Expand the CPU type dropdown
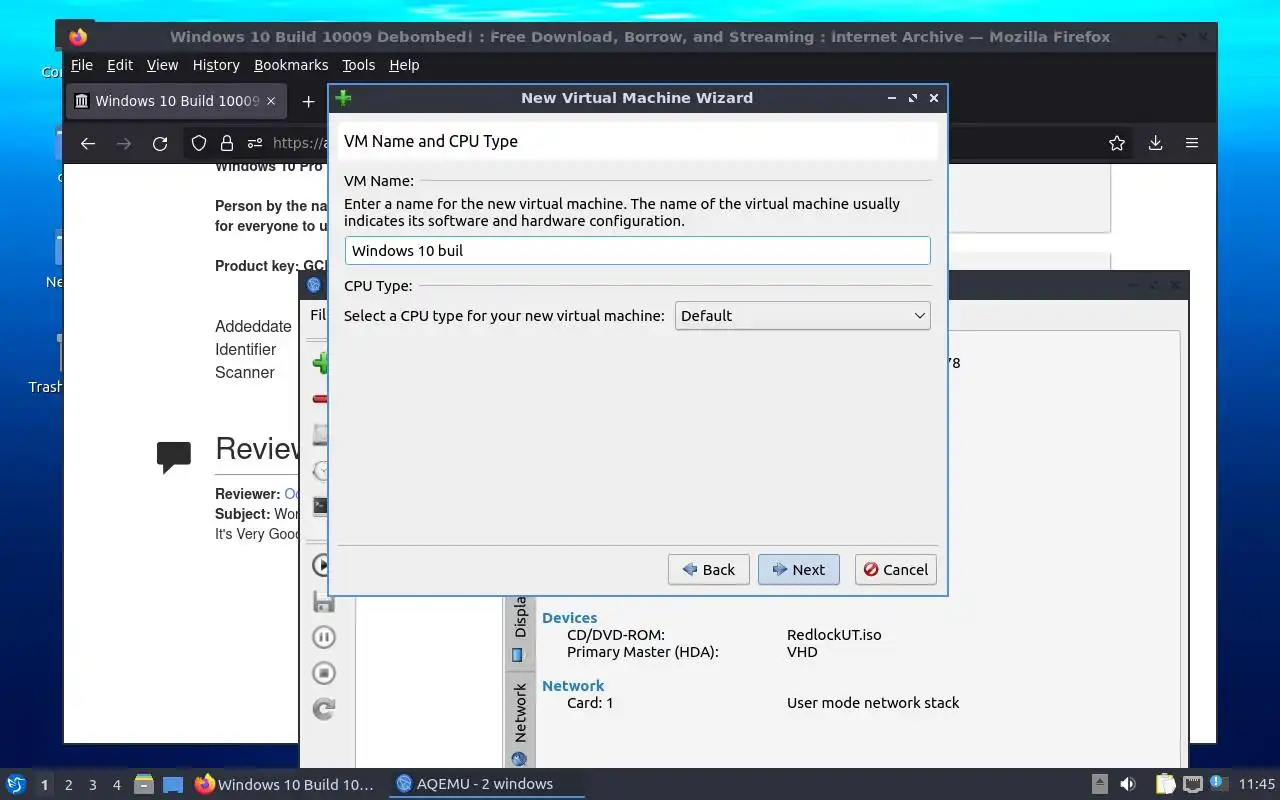 point(802,316)
